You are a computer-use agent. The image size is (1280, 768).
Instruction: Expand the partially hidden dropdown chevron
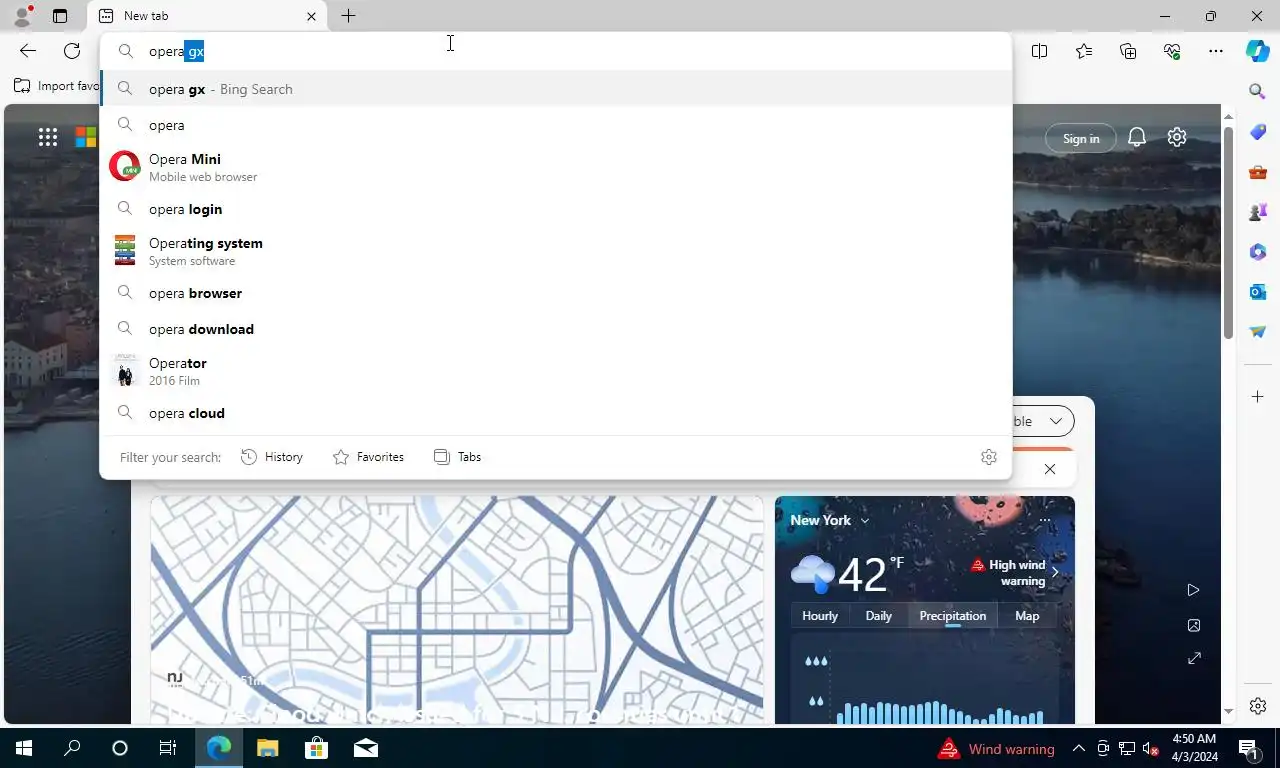tap(1056, 421)
